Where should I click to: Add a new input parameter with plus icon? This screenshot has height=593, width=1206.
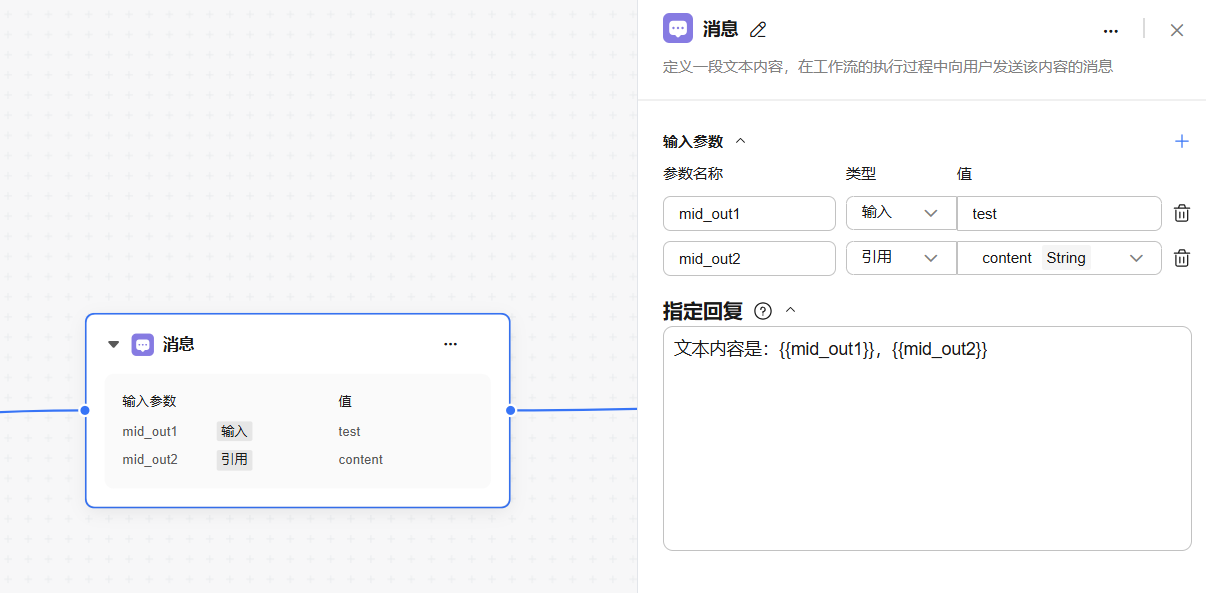coord(1181,141)
